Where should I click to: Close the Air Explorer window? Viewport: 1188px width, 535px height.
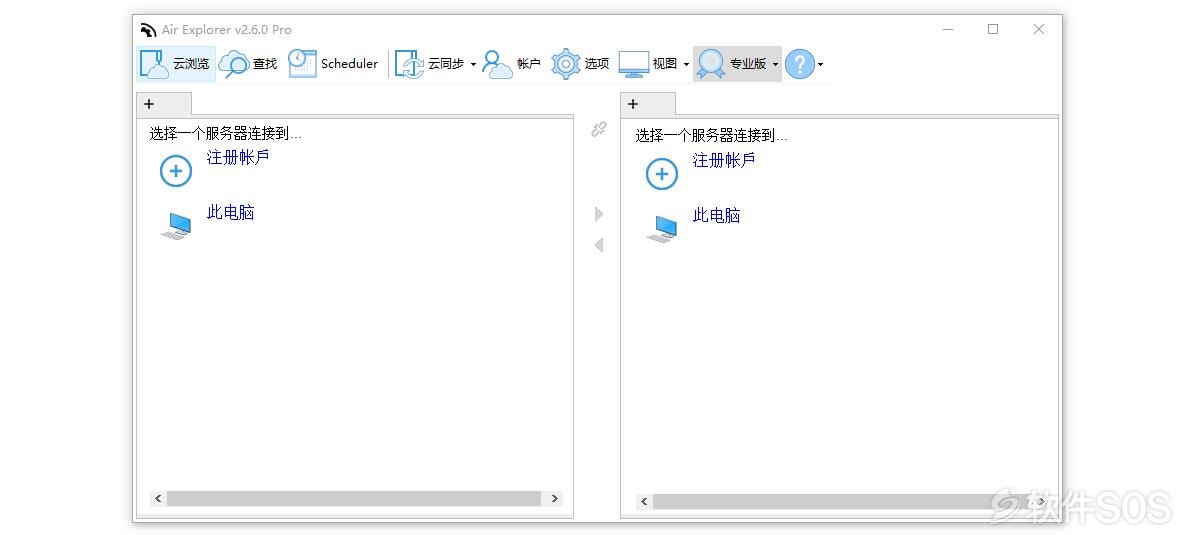tap(1039, 30)
